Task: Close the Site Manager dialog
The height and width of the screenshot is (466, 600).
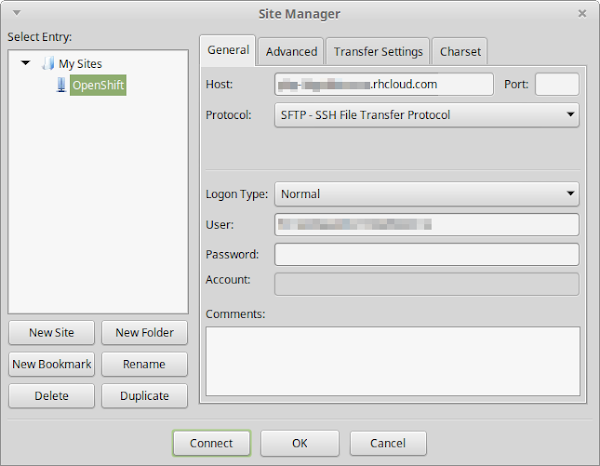Action: click(x=582, y=13)
